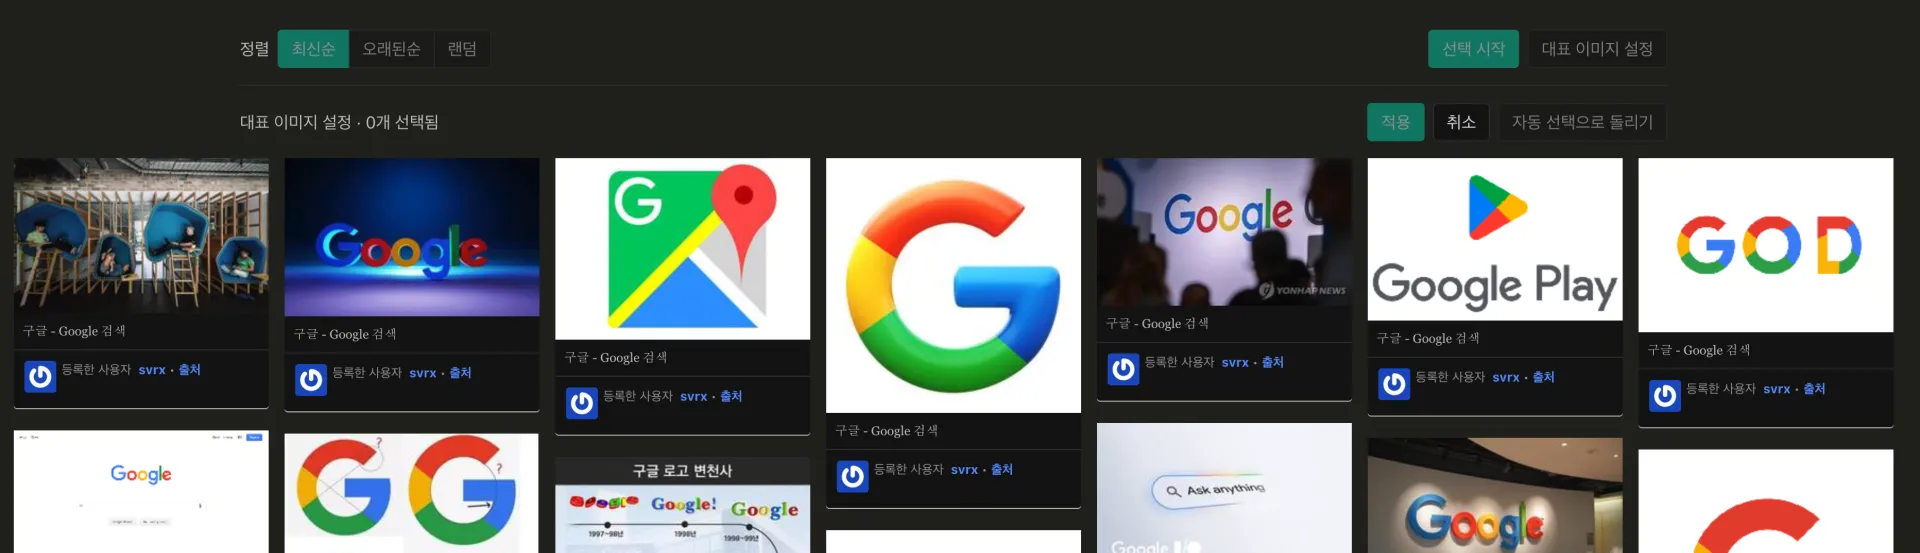The width and height of the screenshot is (1920, 553).
Task: Open the 출처 source link under the Google Play image
Action: [x=1544, y=378]
